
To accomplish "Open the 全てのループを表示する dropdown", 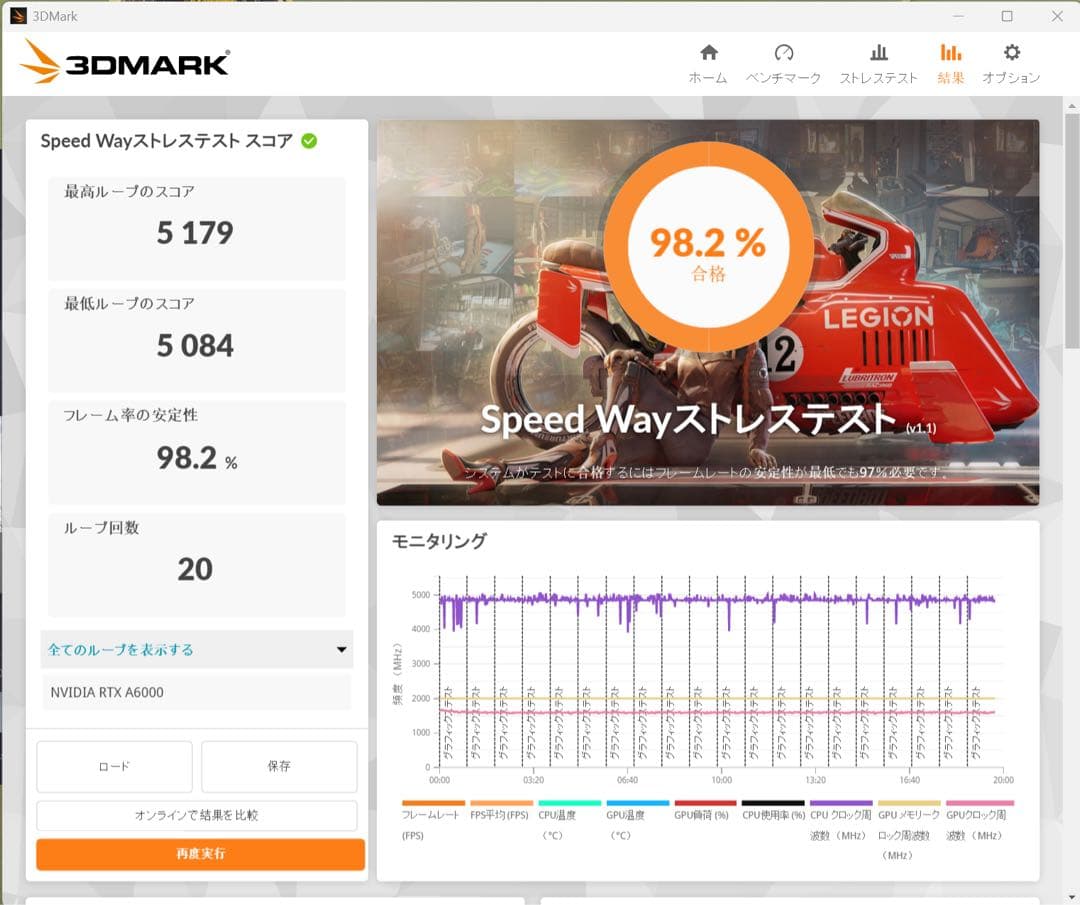I will click(196, 650).
